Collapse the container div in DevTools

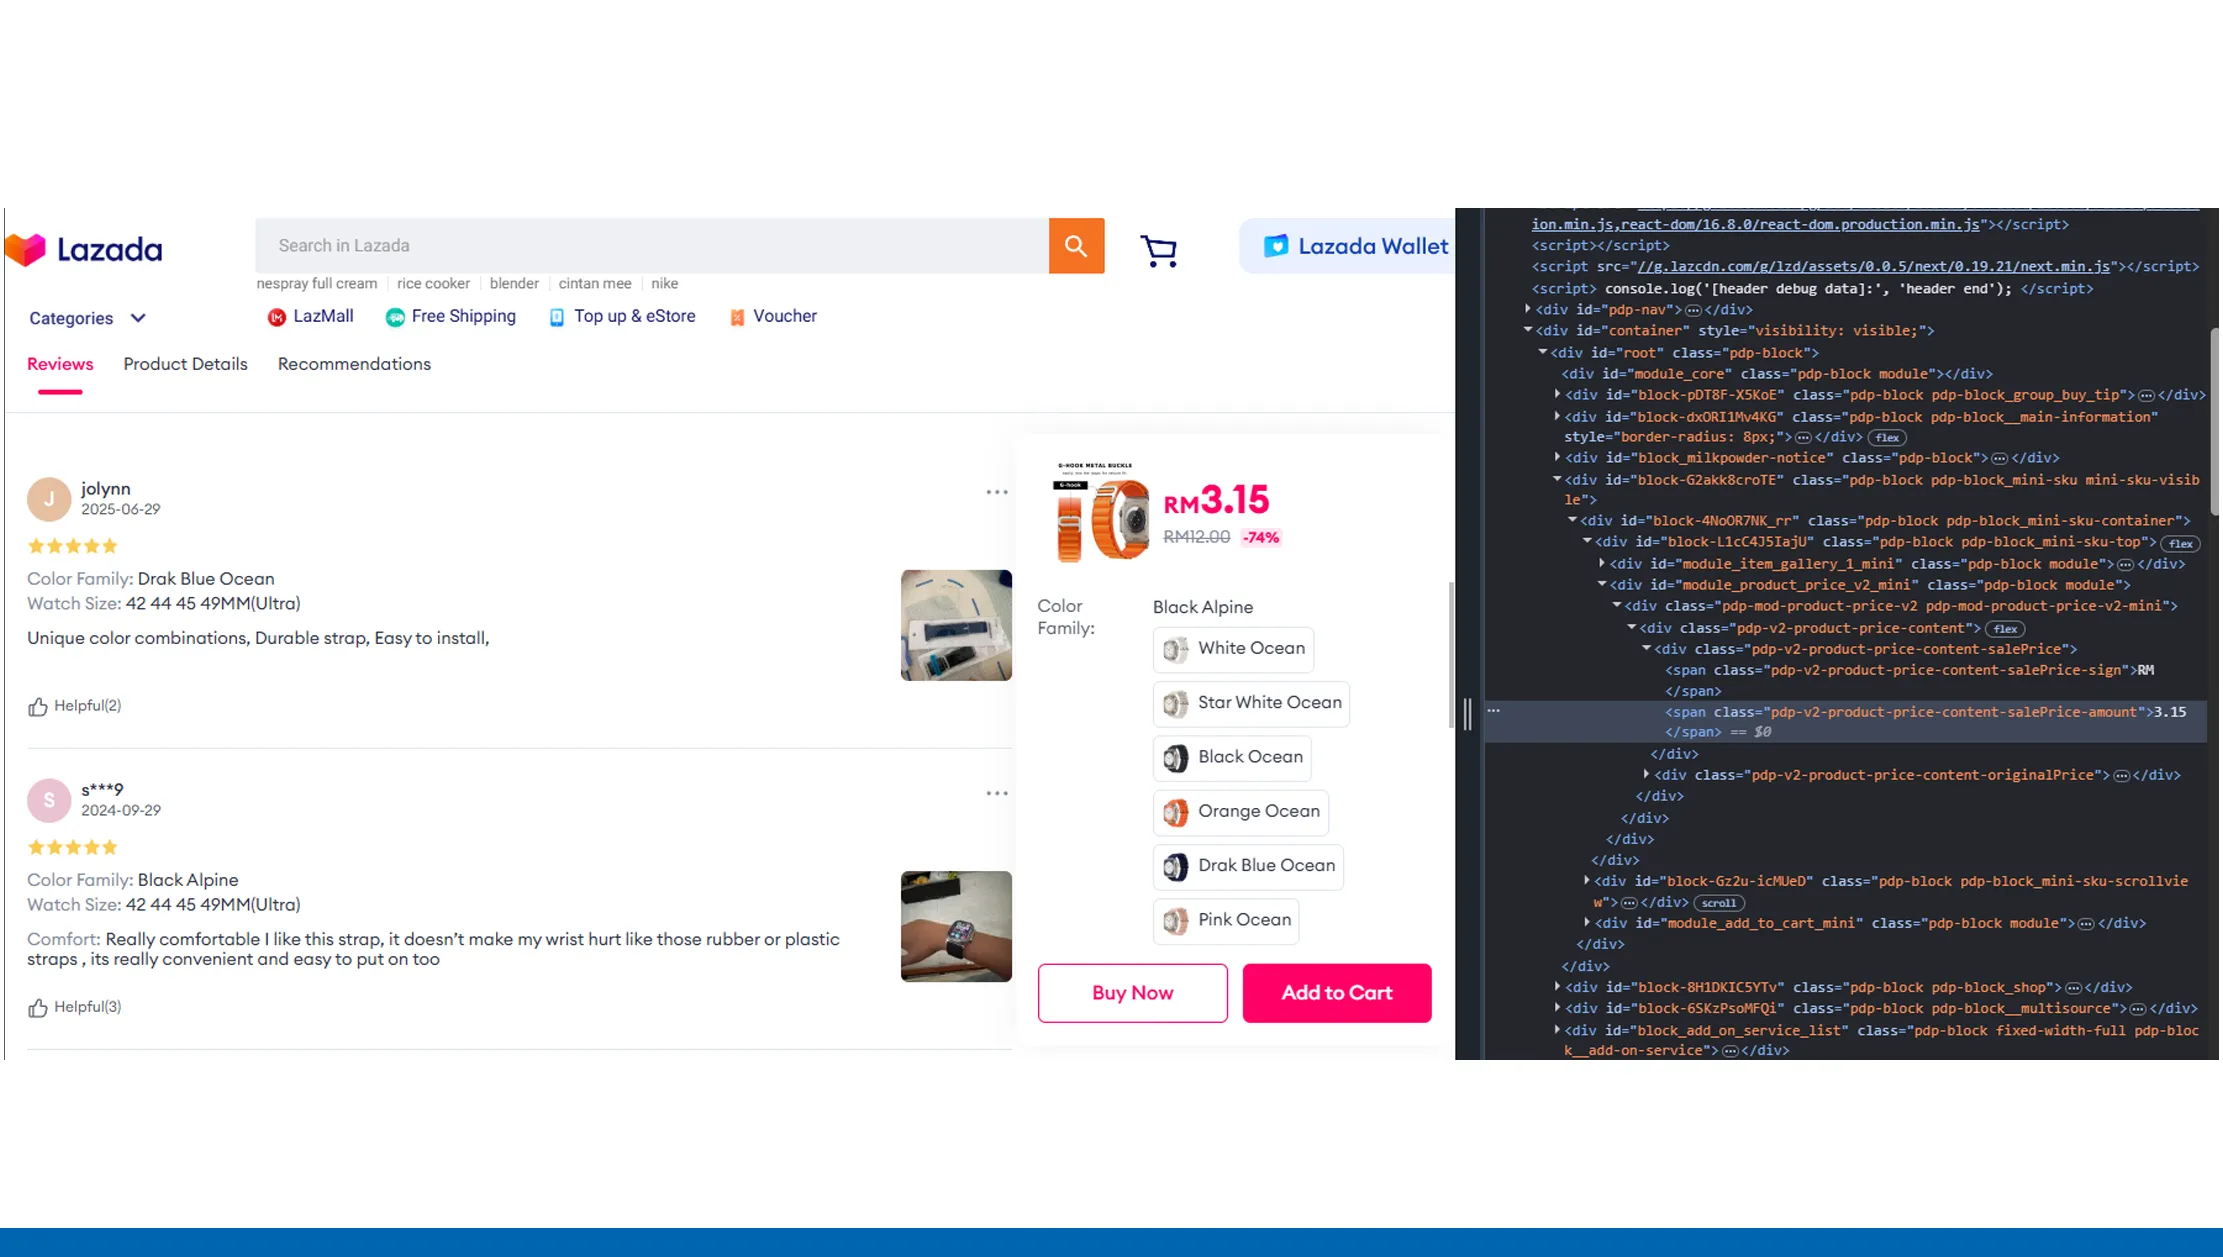coord(1526,330)
